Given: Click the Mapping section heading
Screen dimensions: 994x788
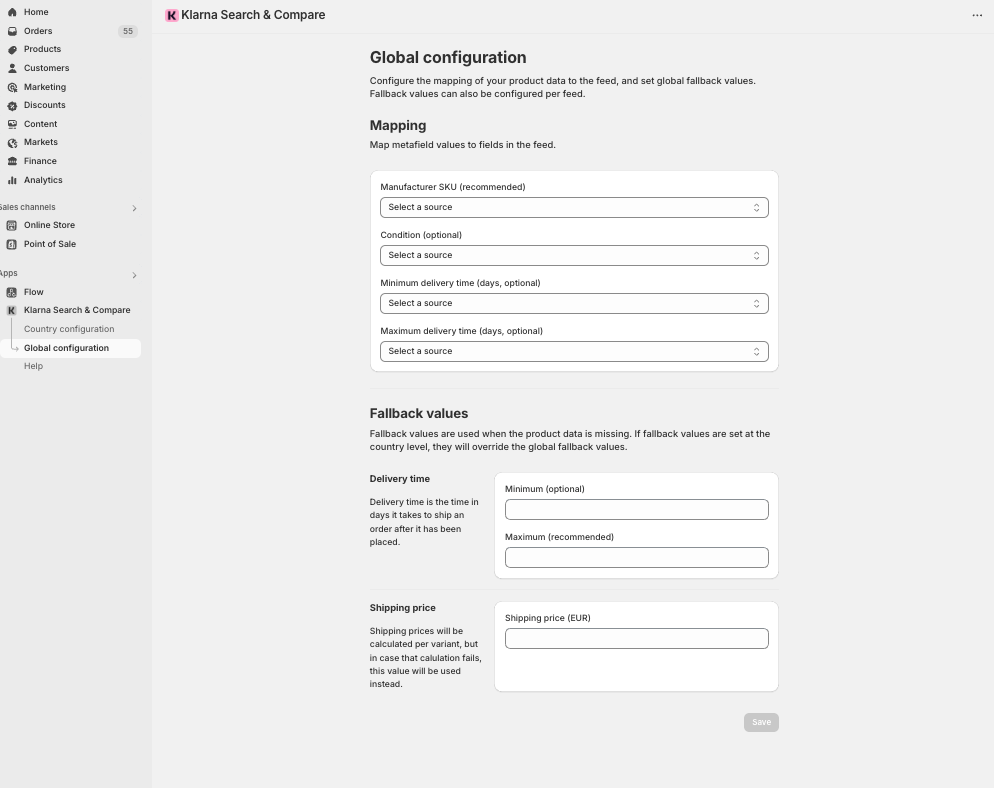Looking at the screenshot, I should pyautogui.click(x=398, y=126).
